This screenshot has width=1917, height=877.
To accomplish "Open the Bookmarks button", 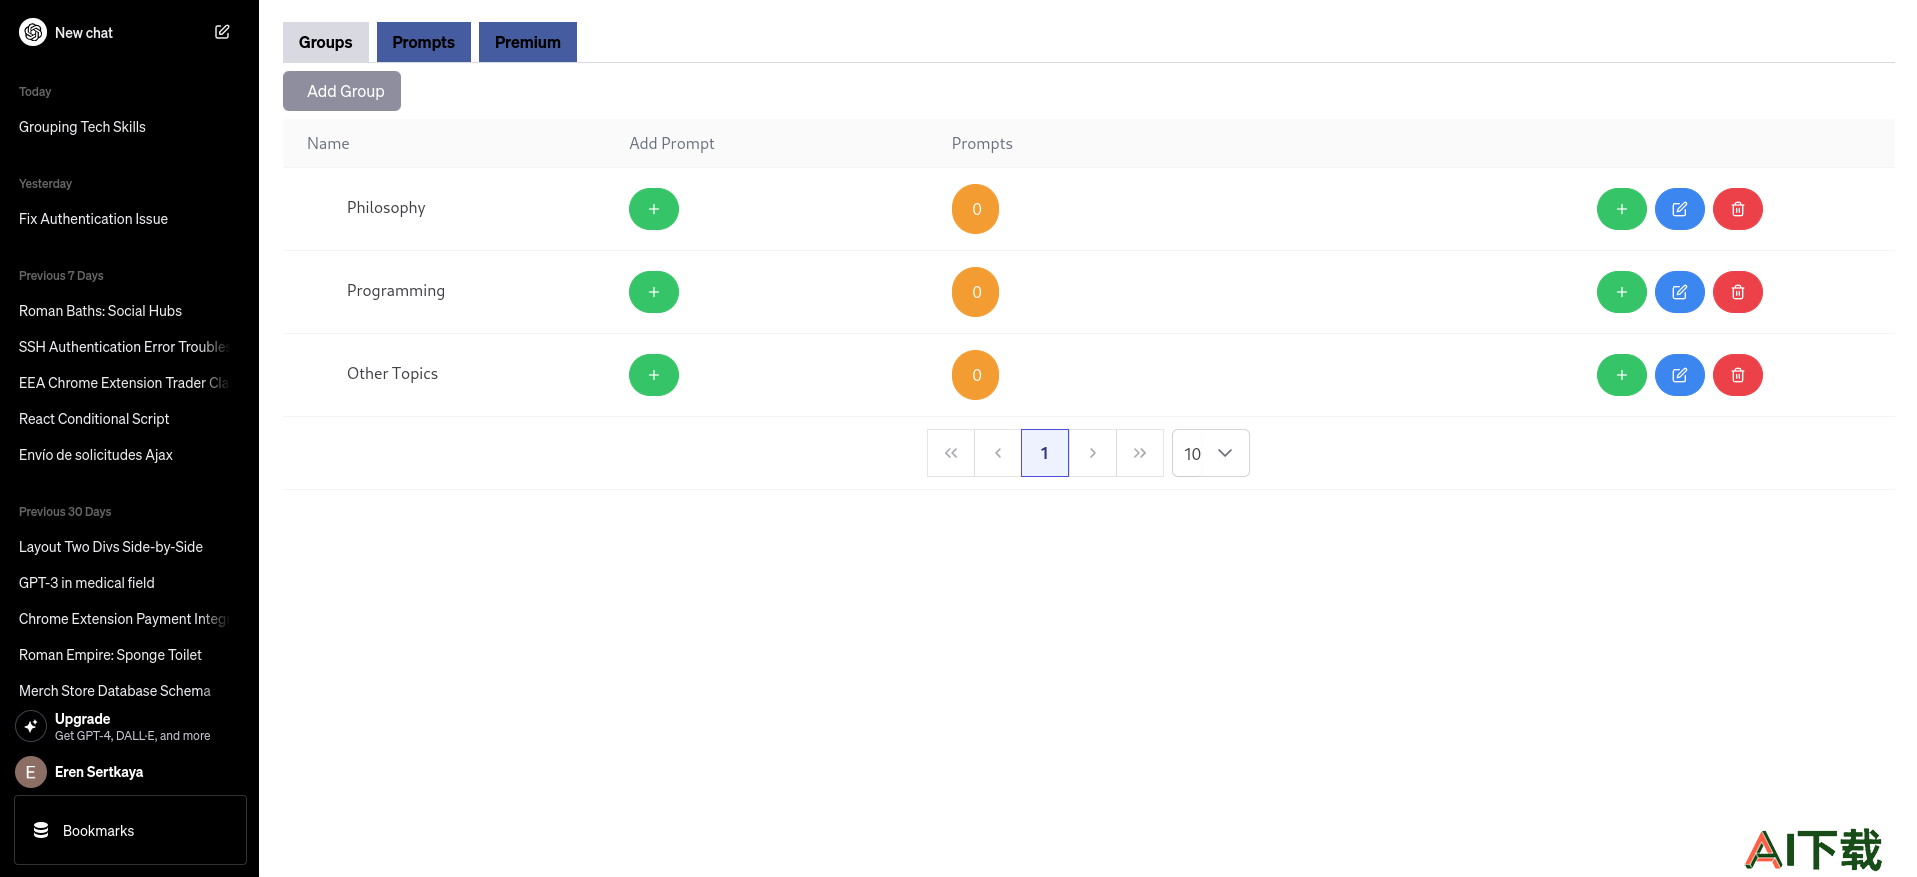I will [x=130, y=830].
